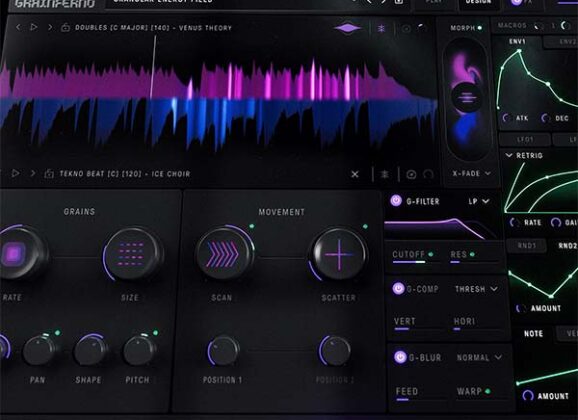Image resolution: width=578 pixels, height=420 pixels.
Task: Click the Position 1 knob
Action: (x=223, y=350)
